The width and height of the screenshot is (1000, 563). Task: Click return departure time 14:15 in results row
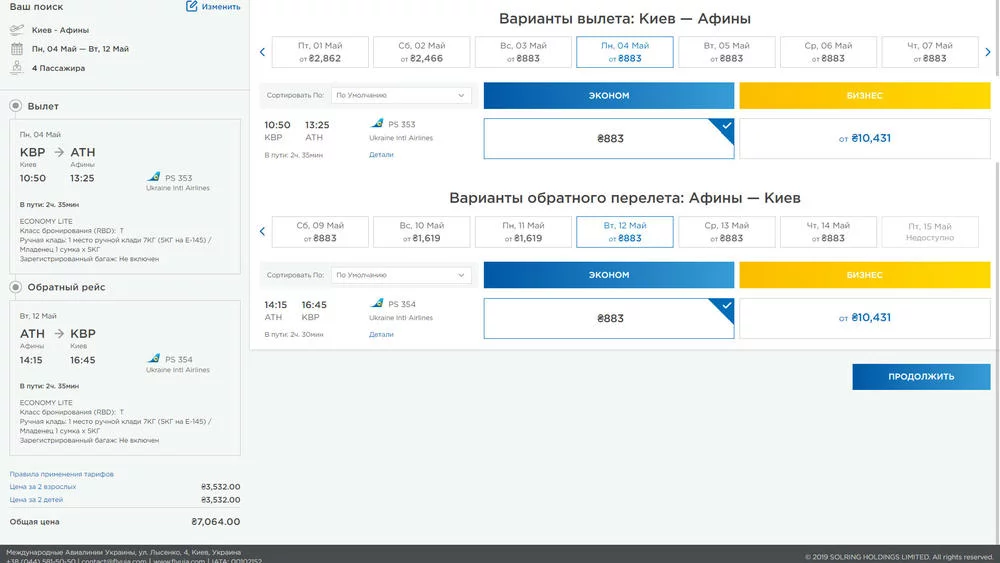click(276, 305)
